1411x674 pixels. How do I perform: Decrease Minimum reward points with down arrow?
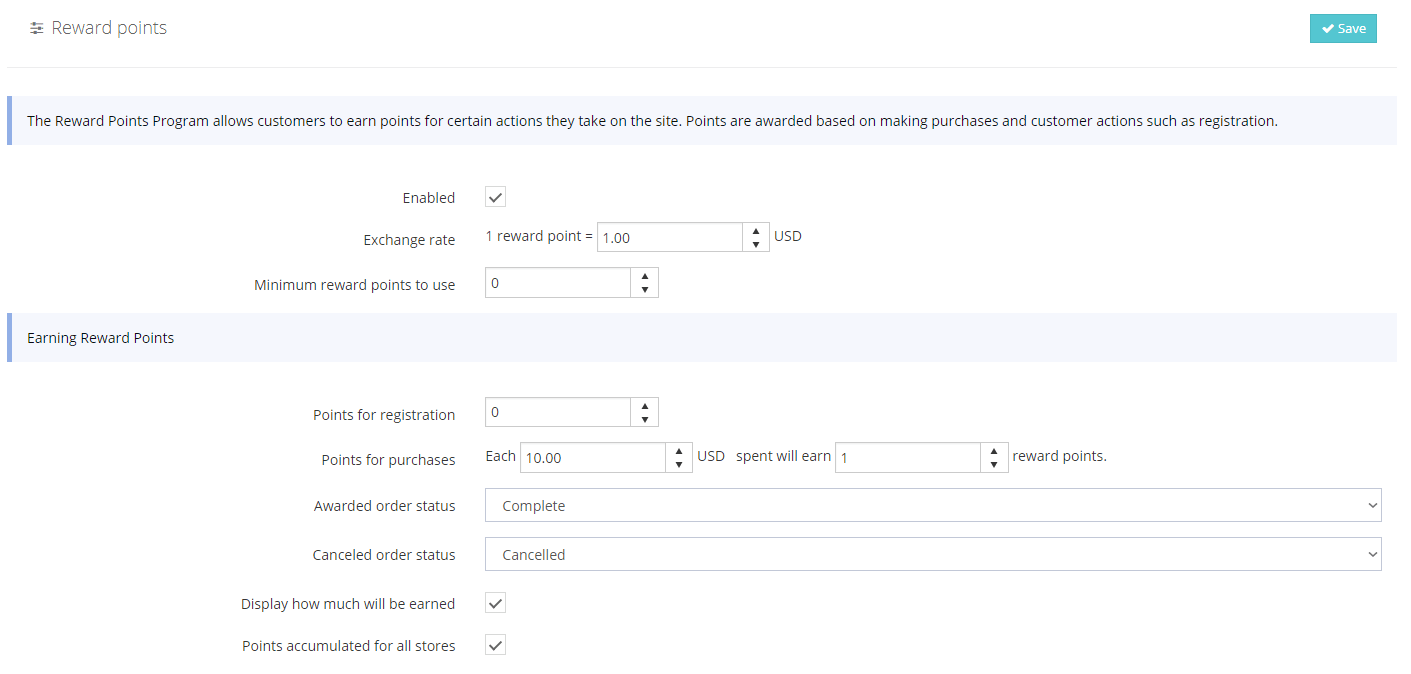click(x=645, y=290)
